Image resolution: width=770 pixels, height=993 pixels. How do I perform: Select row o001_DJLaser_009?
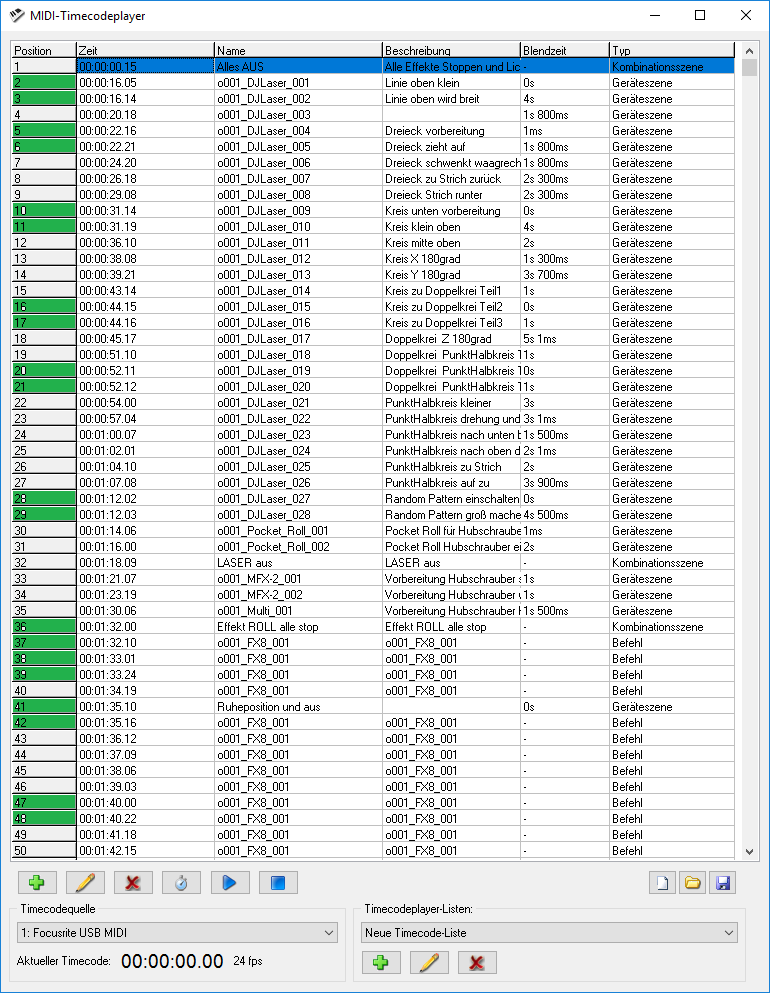(x=373, y=210)
